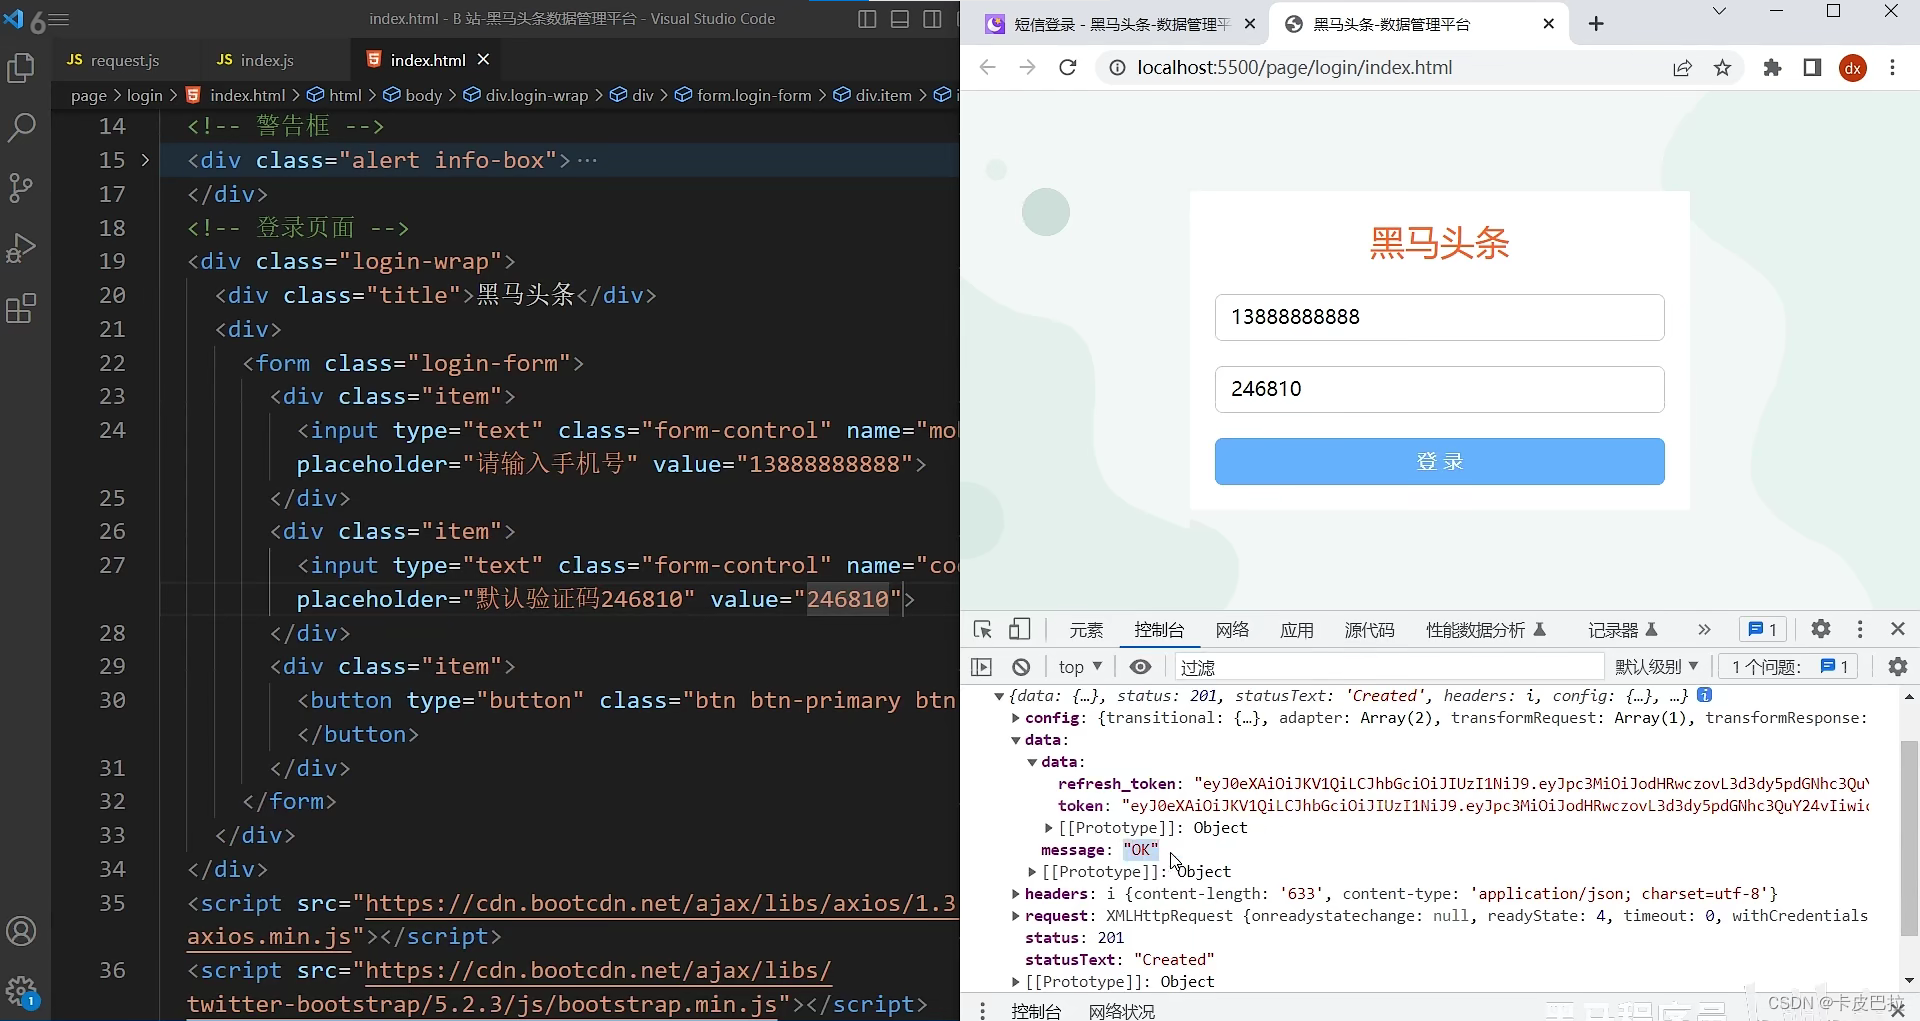Open the console settings gear

pyautogui.click(x=1897, y=667)
